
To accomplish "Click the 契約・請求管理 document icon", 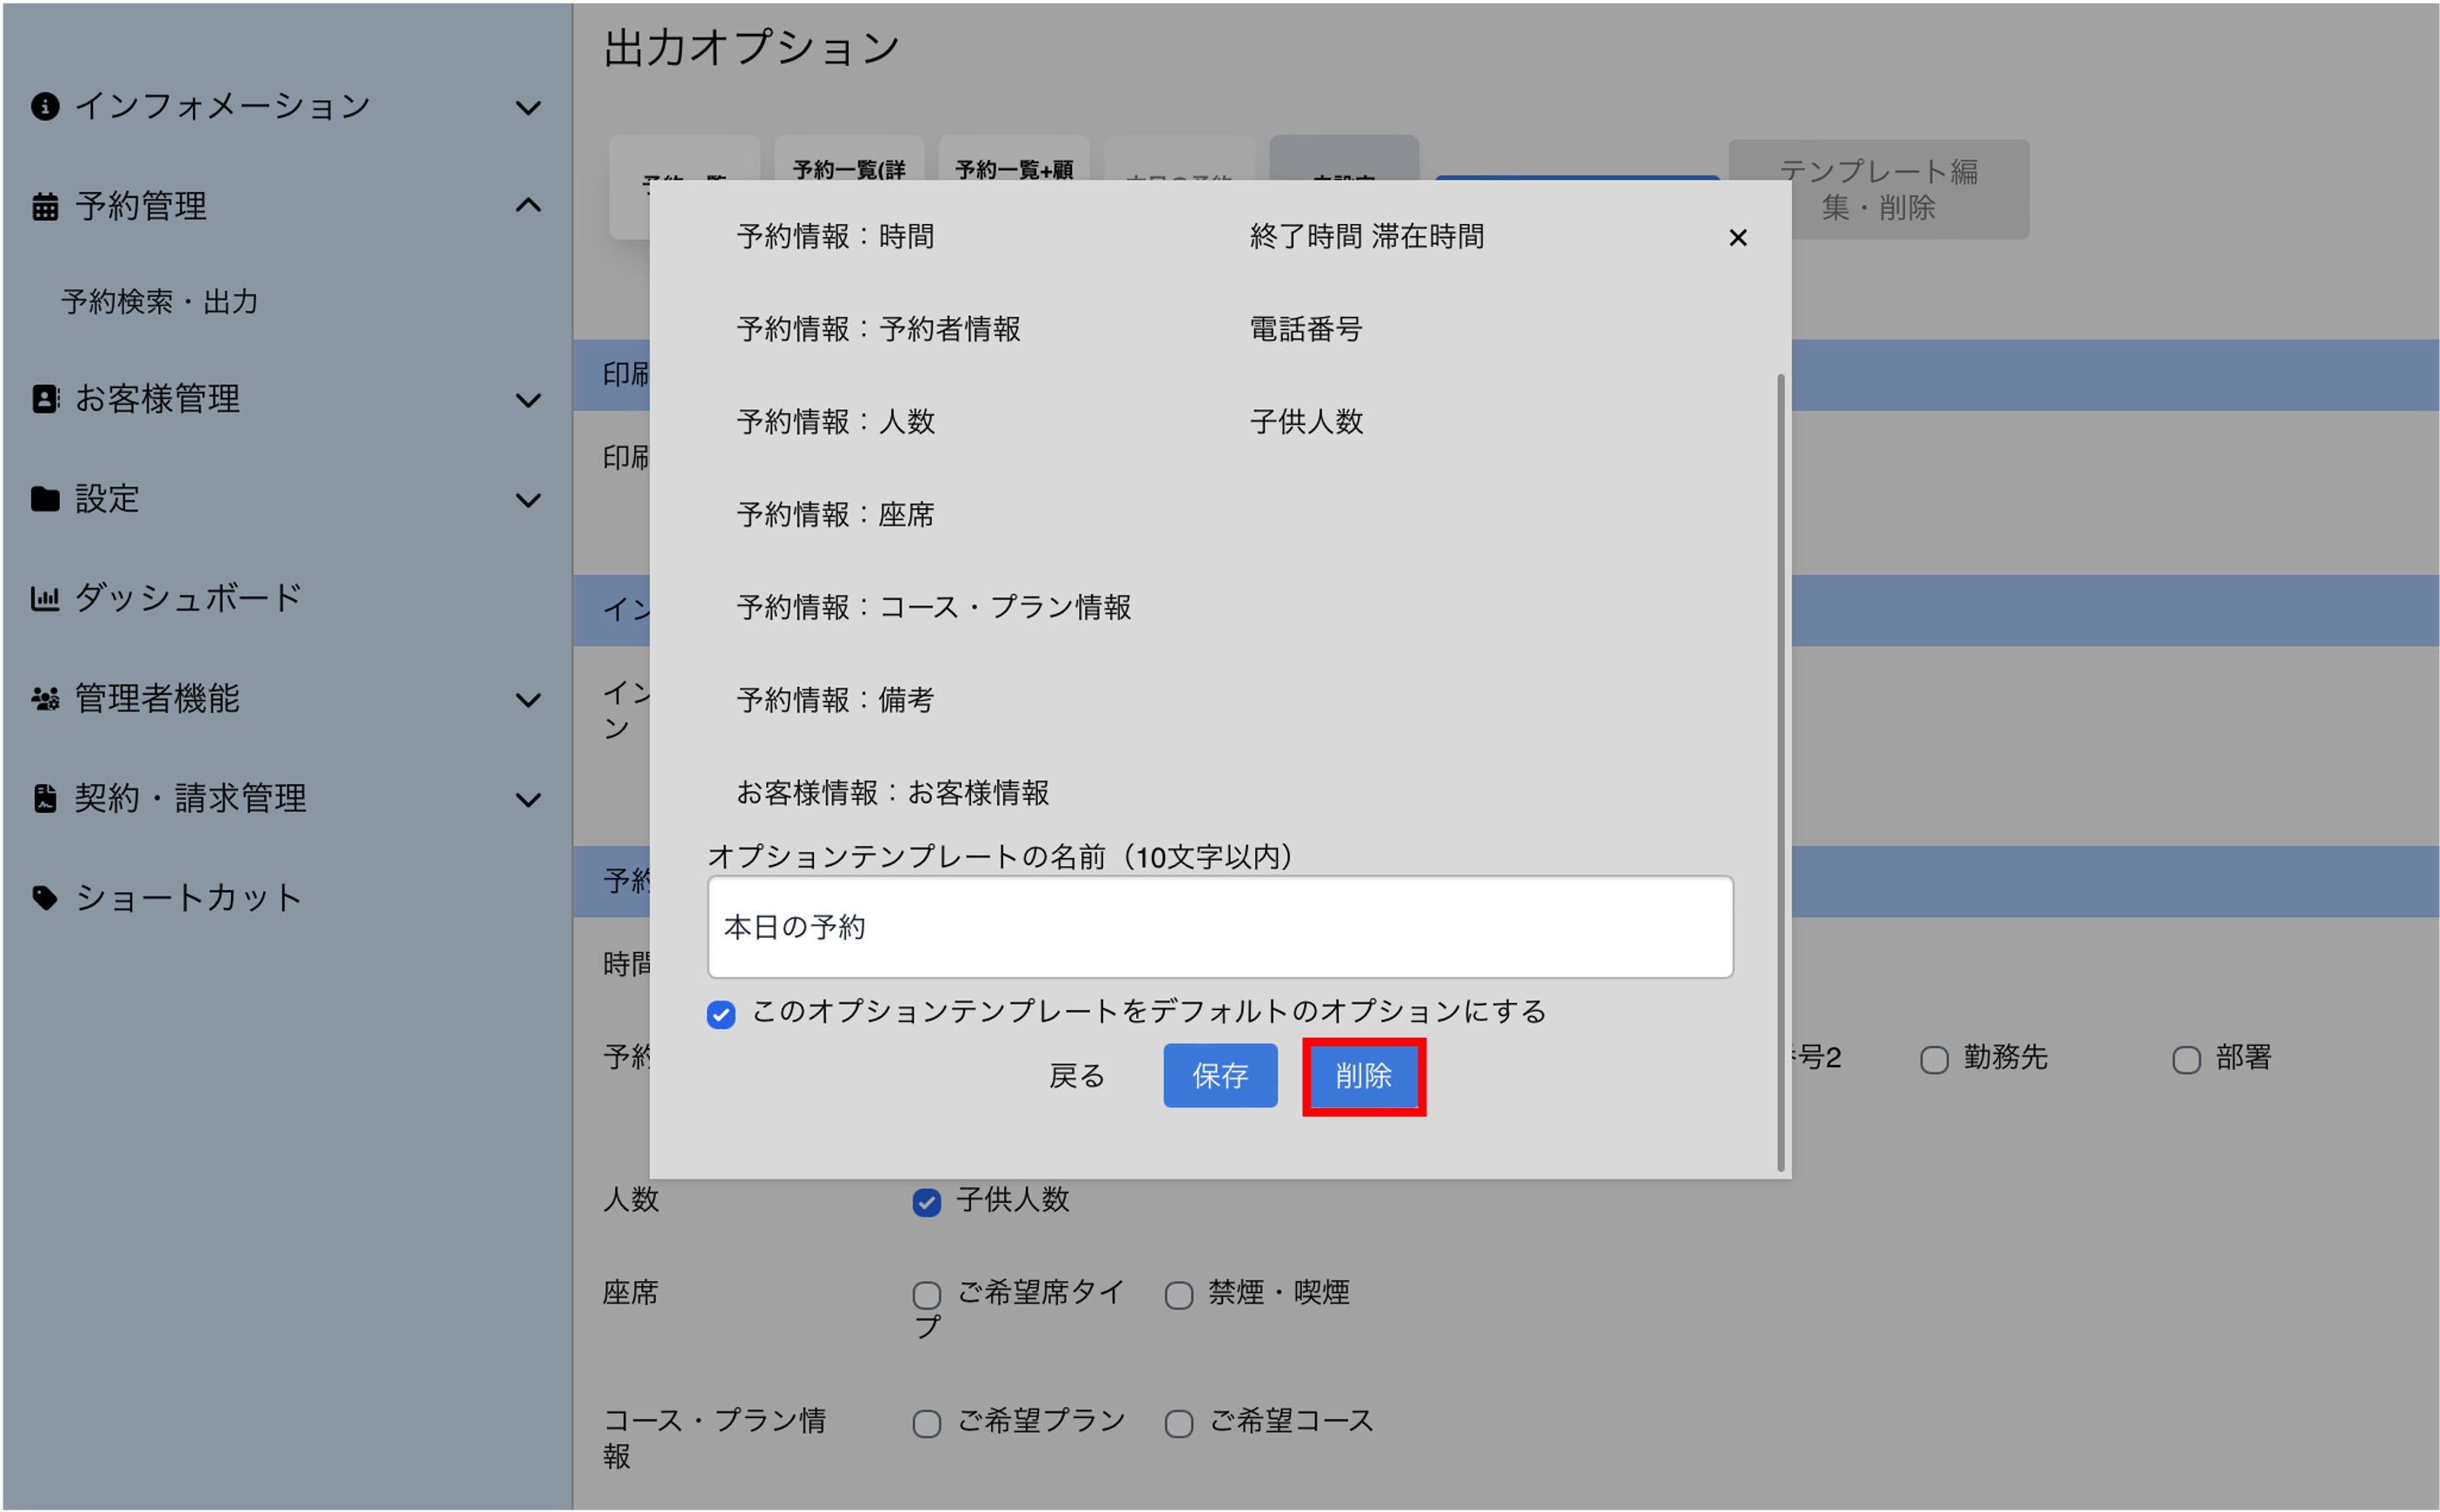I will (45, 798).
